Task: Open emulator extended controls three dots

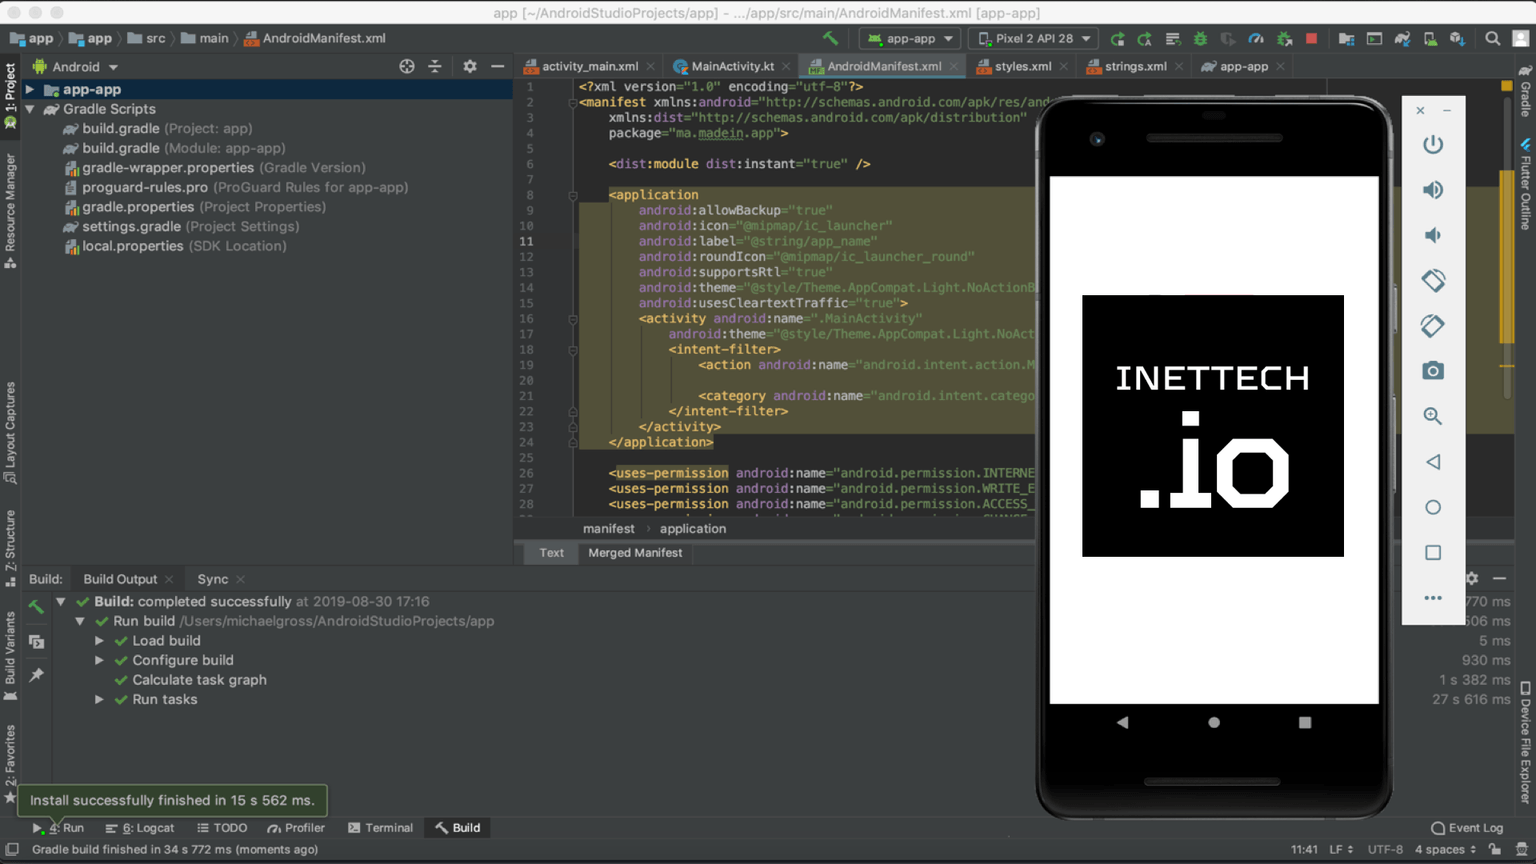Action: tap(1433, 598)
